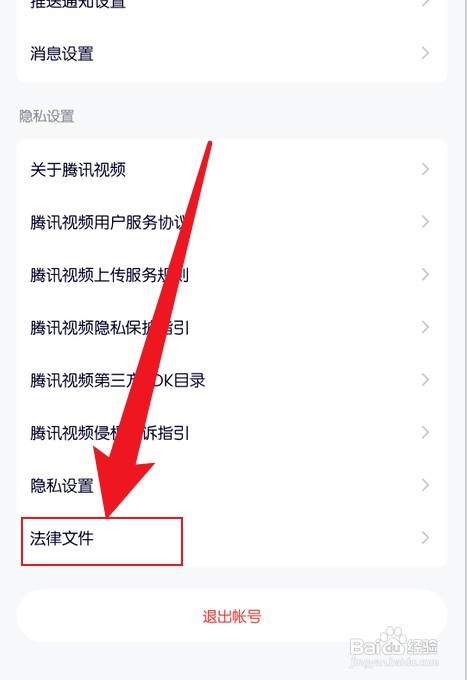This screenshot has width=467, height=680.
Task: Tap chevron beside 隐私保护指引 row
Action: [425, 327]
